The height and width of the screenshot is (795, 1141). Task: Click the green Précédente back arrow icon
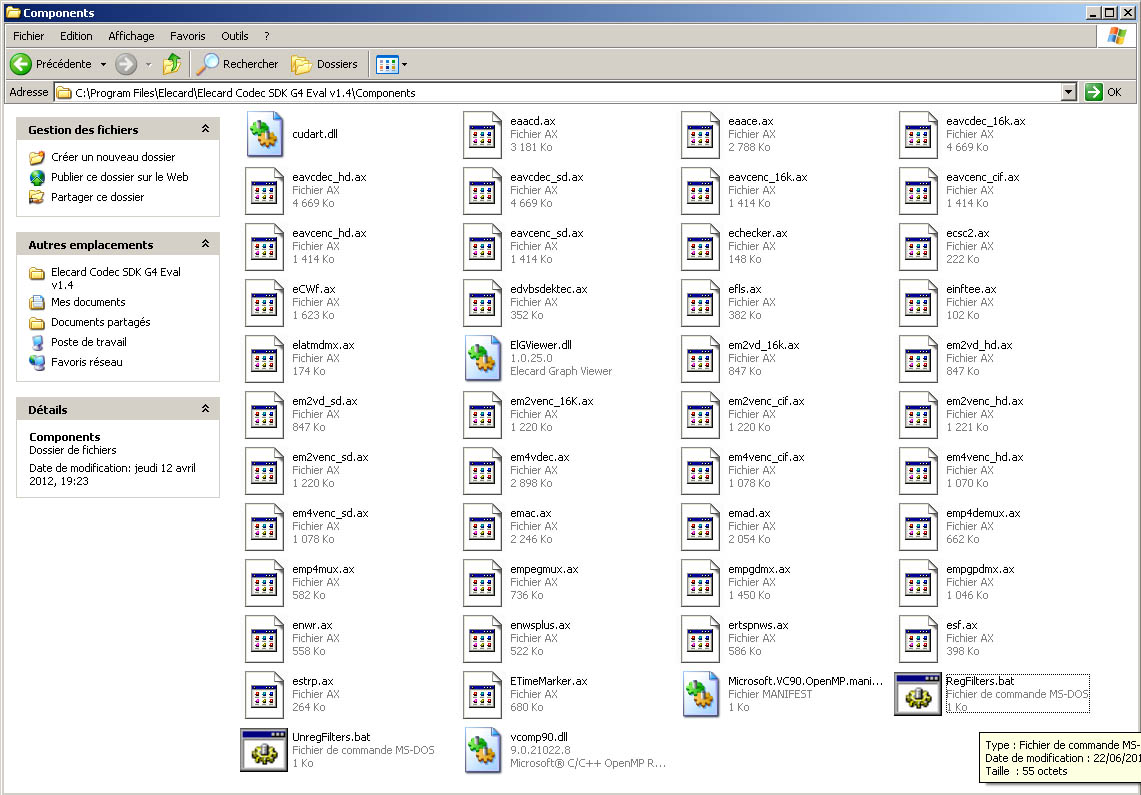click(x=21, y=64)
